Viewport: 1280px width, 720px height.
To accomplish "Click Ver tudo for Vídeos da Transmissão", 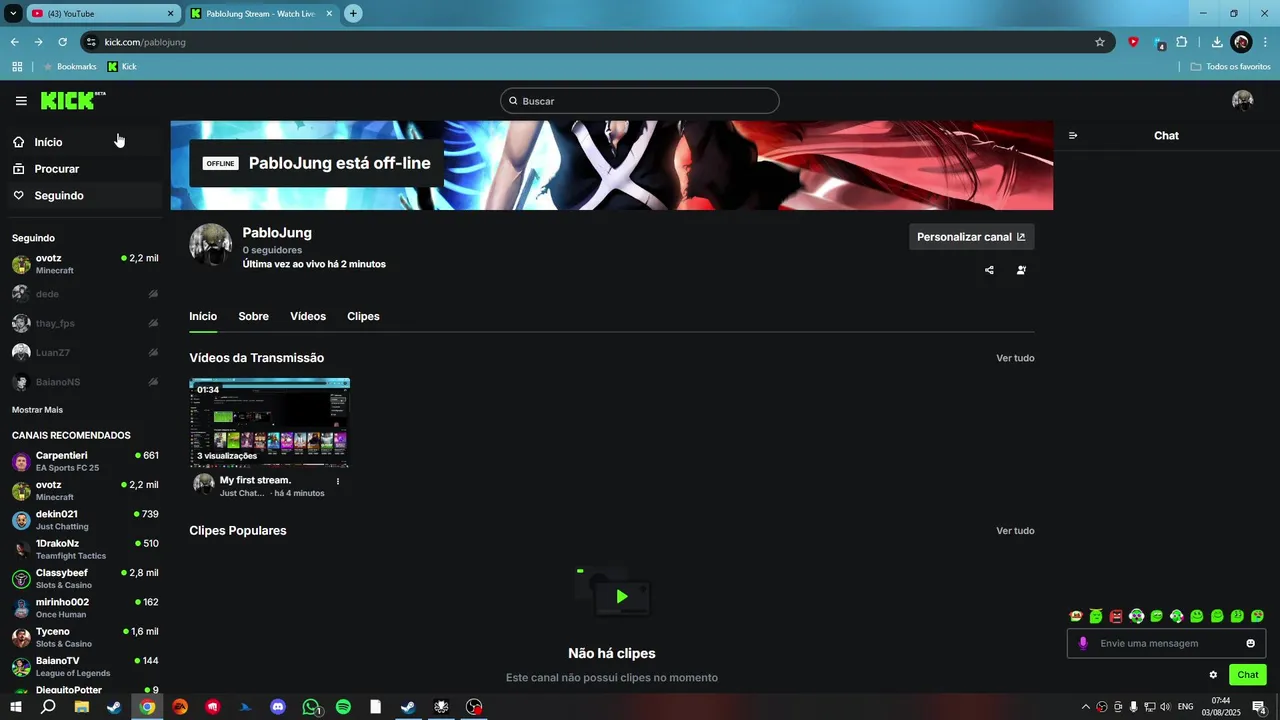I will (1015, 358).
